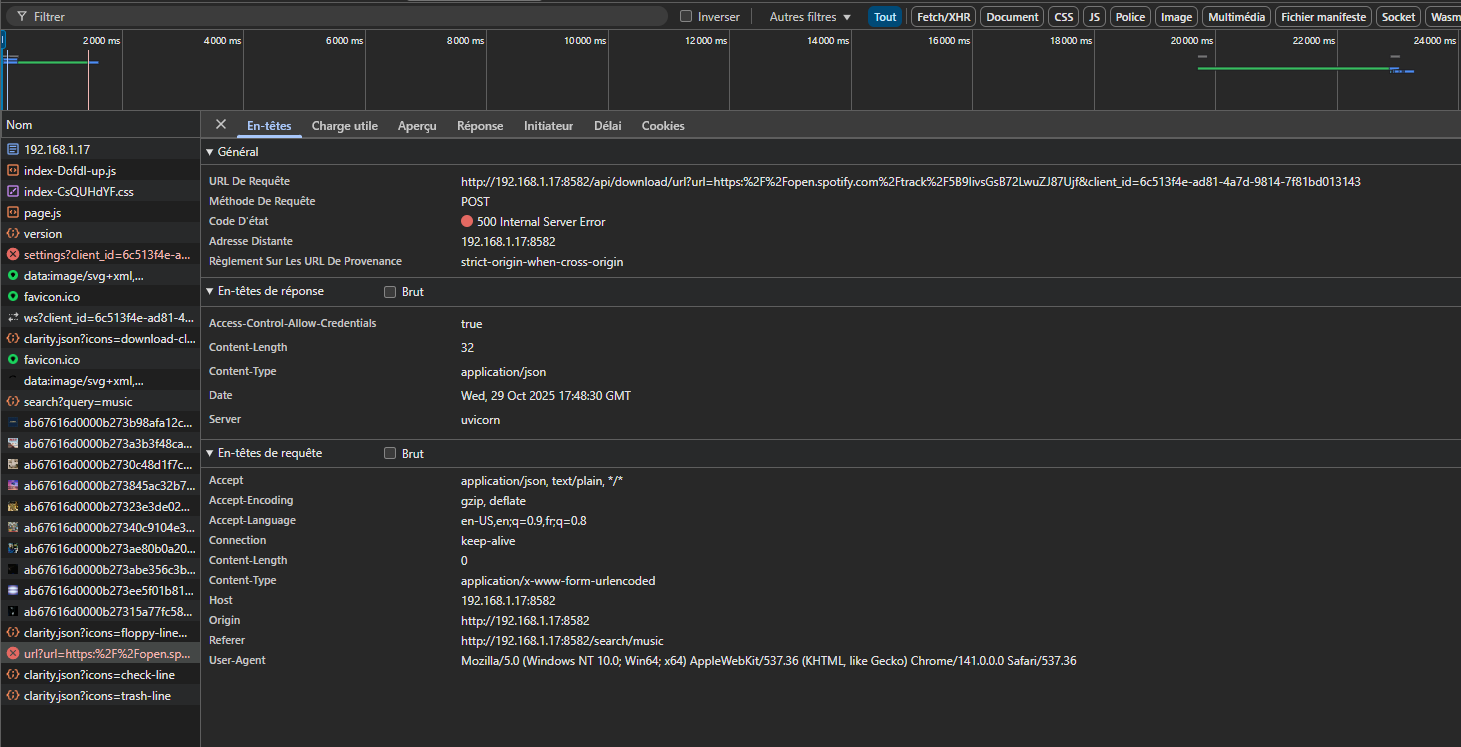Close the request details panel

tap(221, 125)
